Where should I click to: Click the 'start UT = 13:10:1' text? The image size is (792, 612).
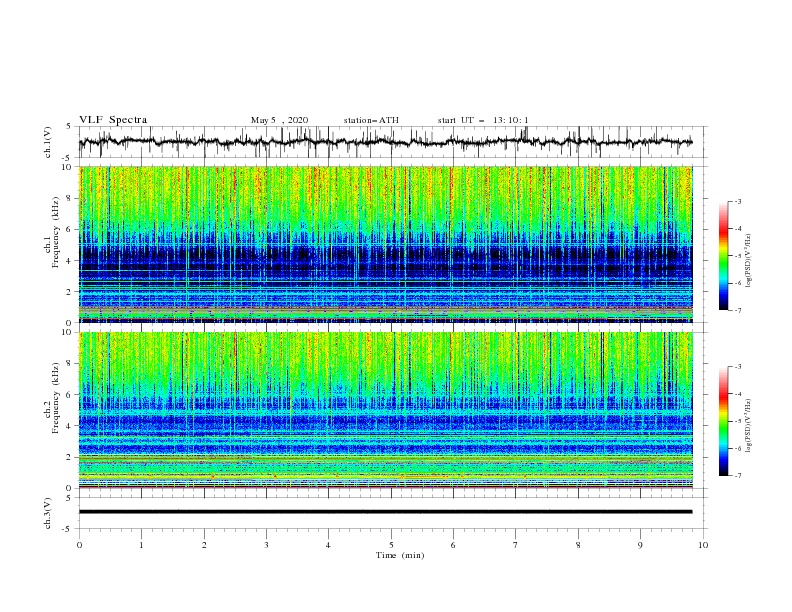click(x=483, y=120)
